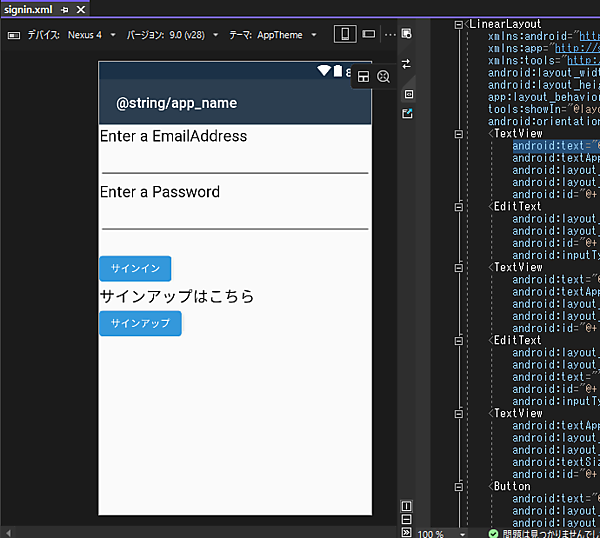Click the horizontal split view icon
The image size is (600, 538).
pos(406,519)
